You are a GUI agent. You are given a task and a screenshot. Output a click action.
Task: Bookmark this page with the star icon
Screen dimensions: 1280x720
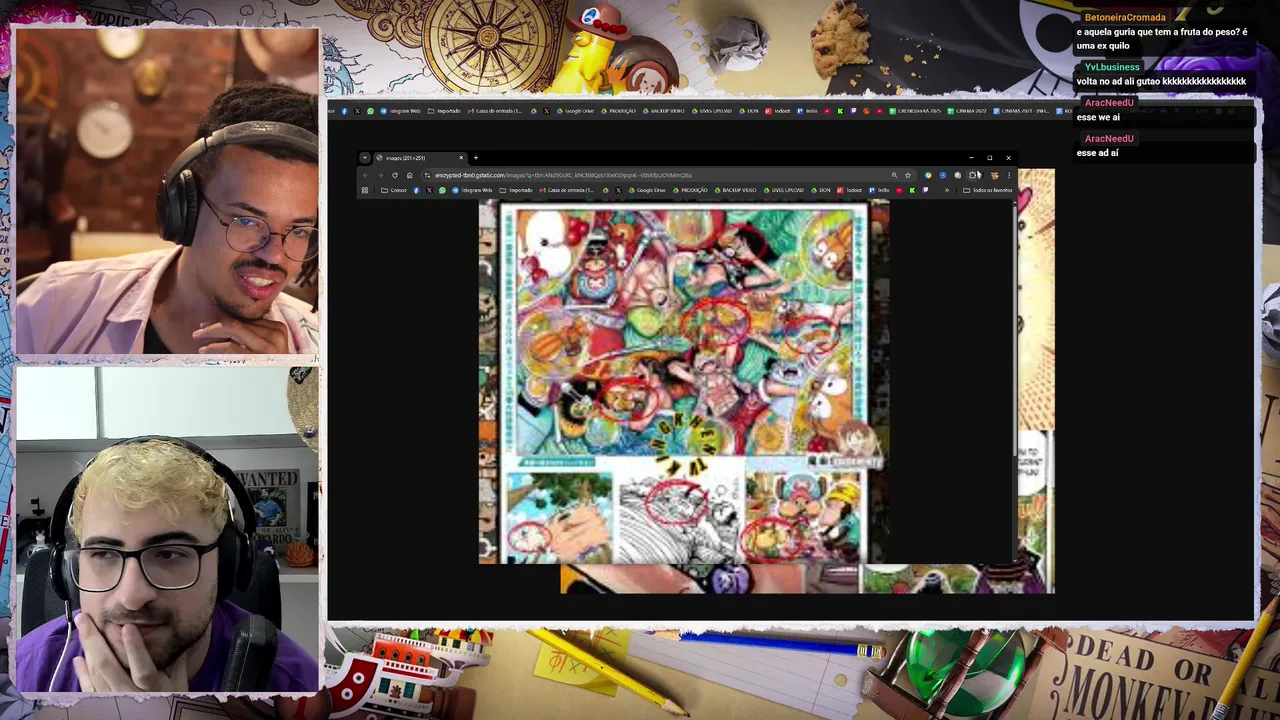coord(908,175)
